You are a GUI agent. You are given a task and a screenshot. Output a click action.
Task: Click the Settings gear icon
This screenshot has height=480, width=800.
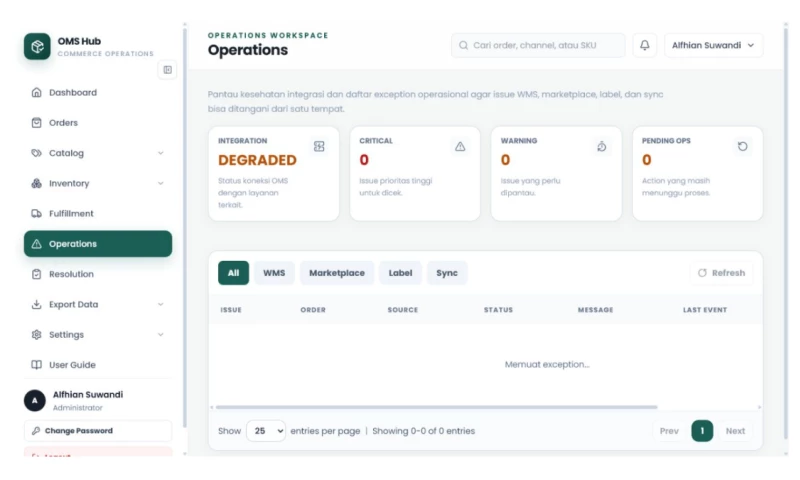pos(36,335)
